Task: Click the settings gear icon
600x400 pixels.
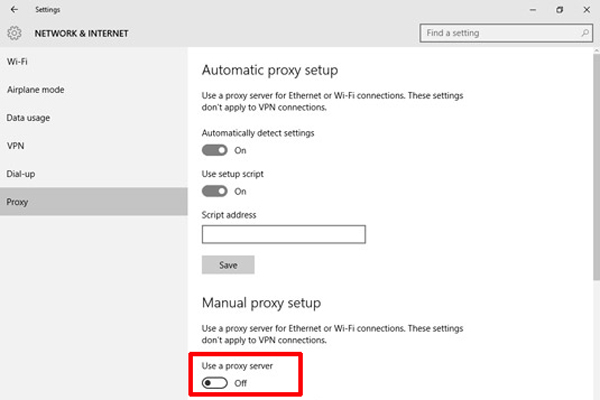Action: [14, 33]
